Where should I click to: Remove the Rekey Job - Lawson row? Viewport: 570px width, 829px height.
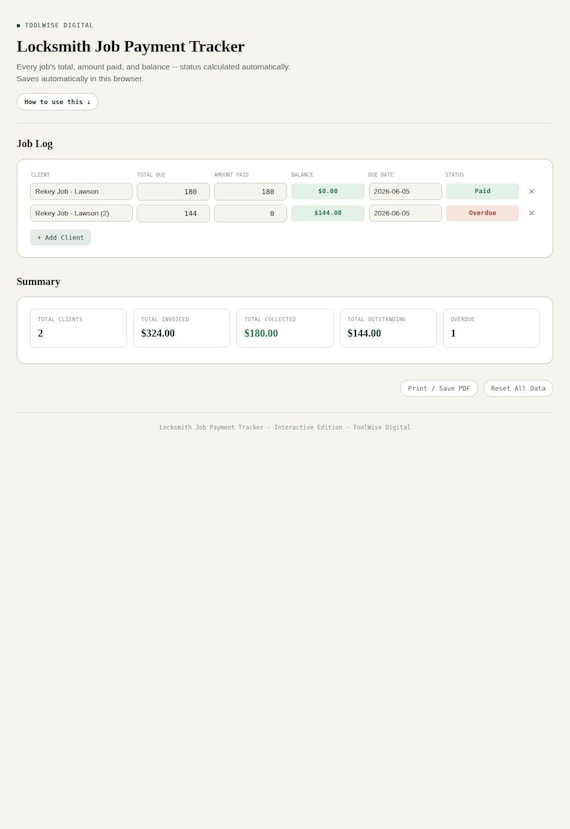(x=531, y=191)
